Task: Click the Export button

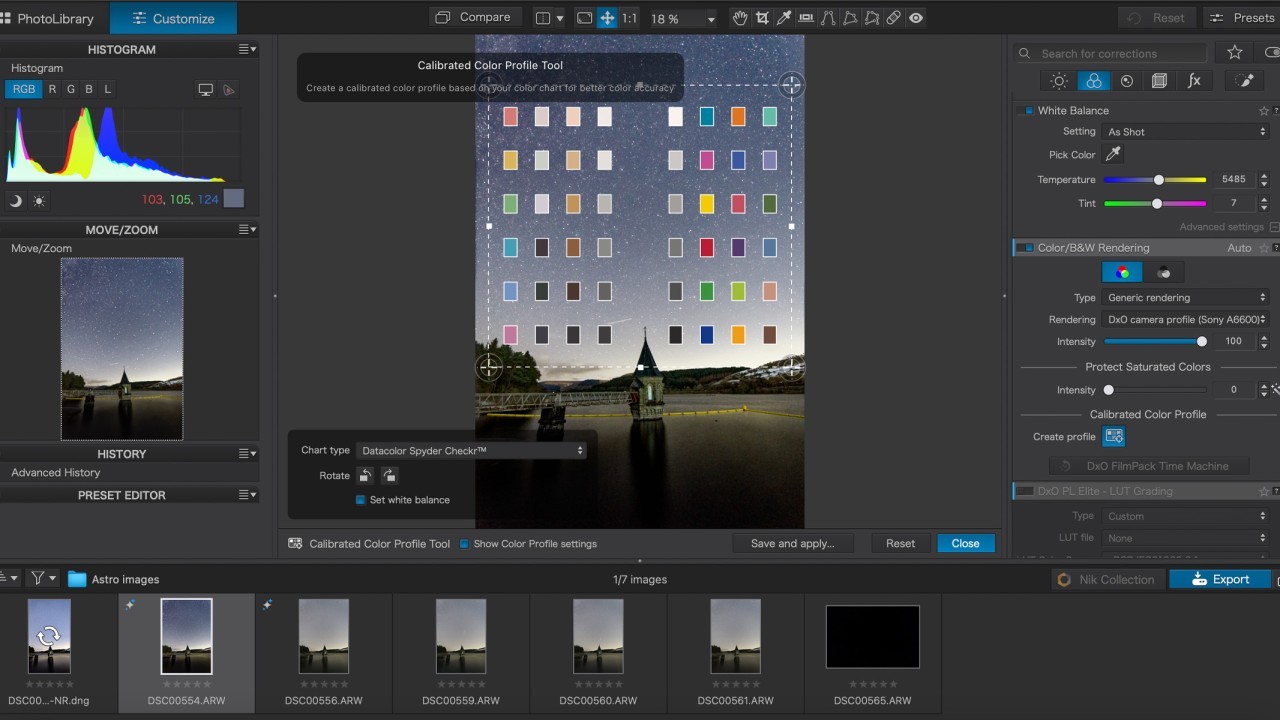Action: [x=1220, y=579]
